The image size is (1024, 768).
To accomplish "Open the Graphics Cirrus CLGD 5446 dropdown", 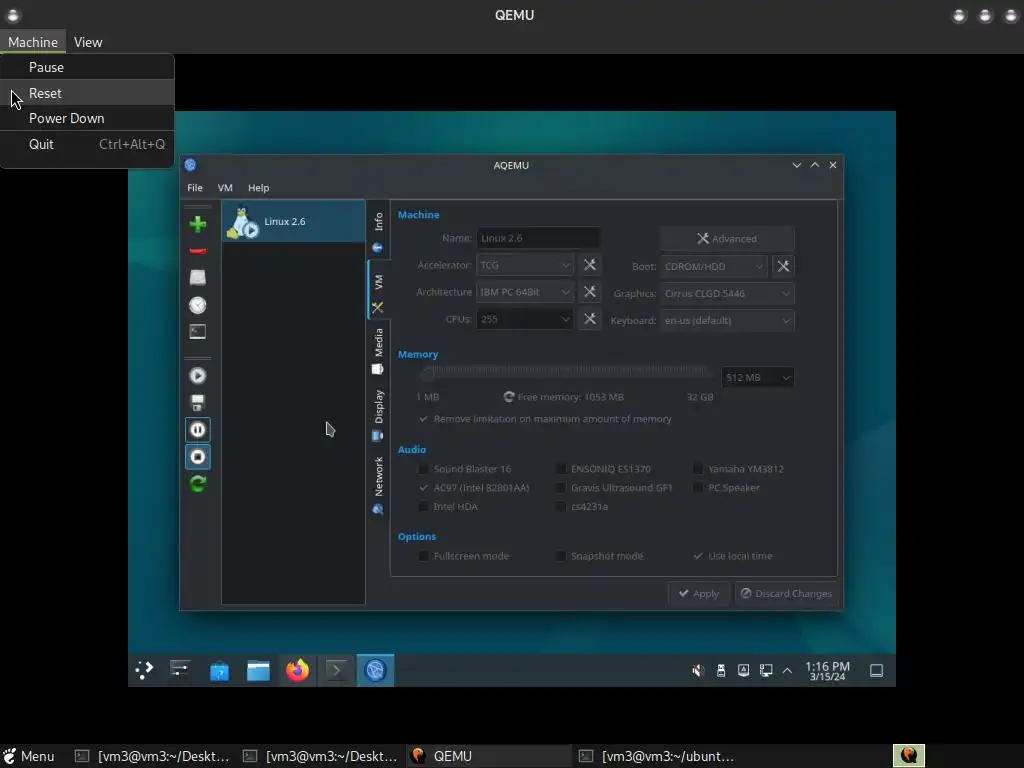I will coord(728,293).
